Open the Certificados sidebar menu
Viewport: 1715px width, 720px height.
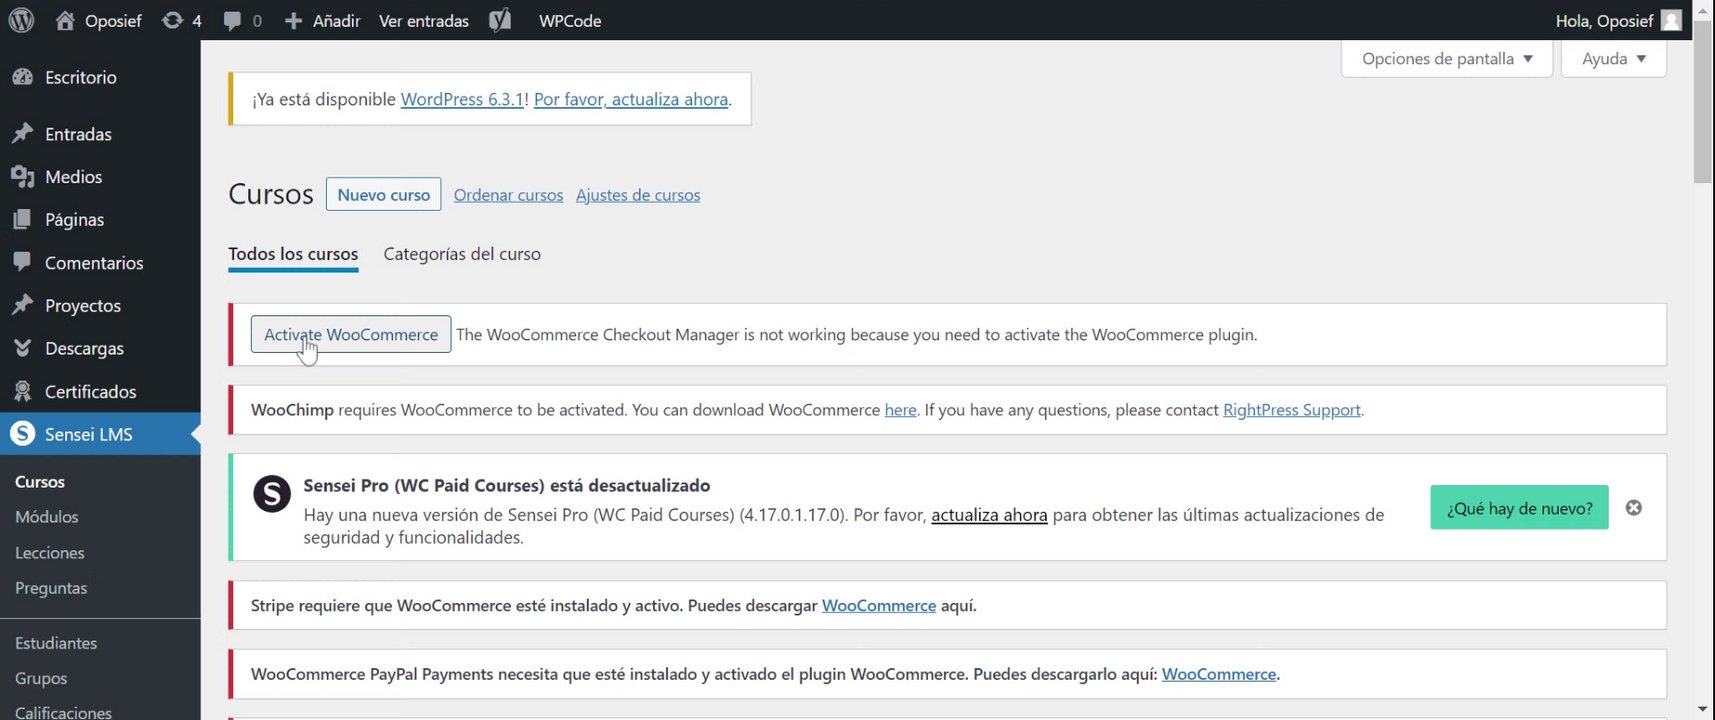coord(90,391)
